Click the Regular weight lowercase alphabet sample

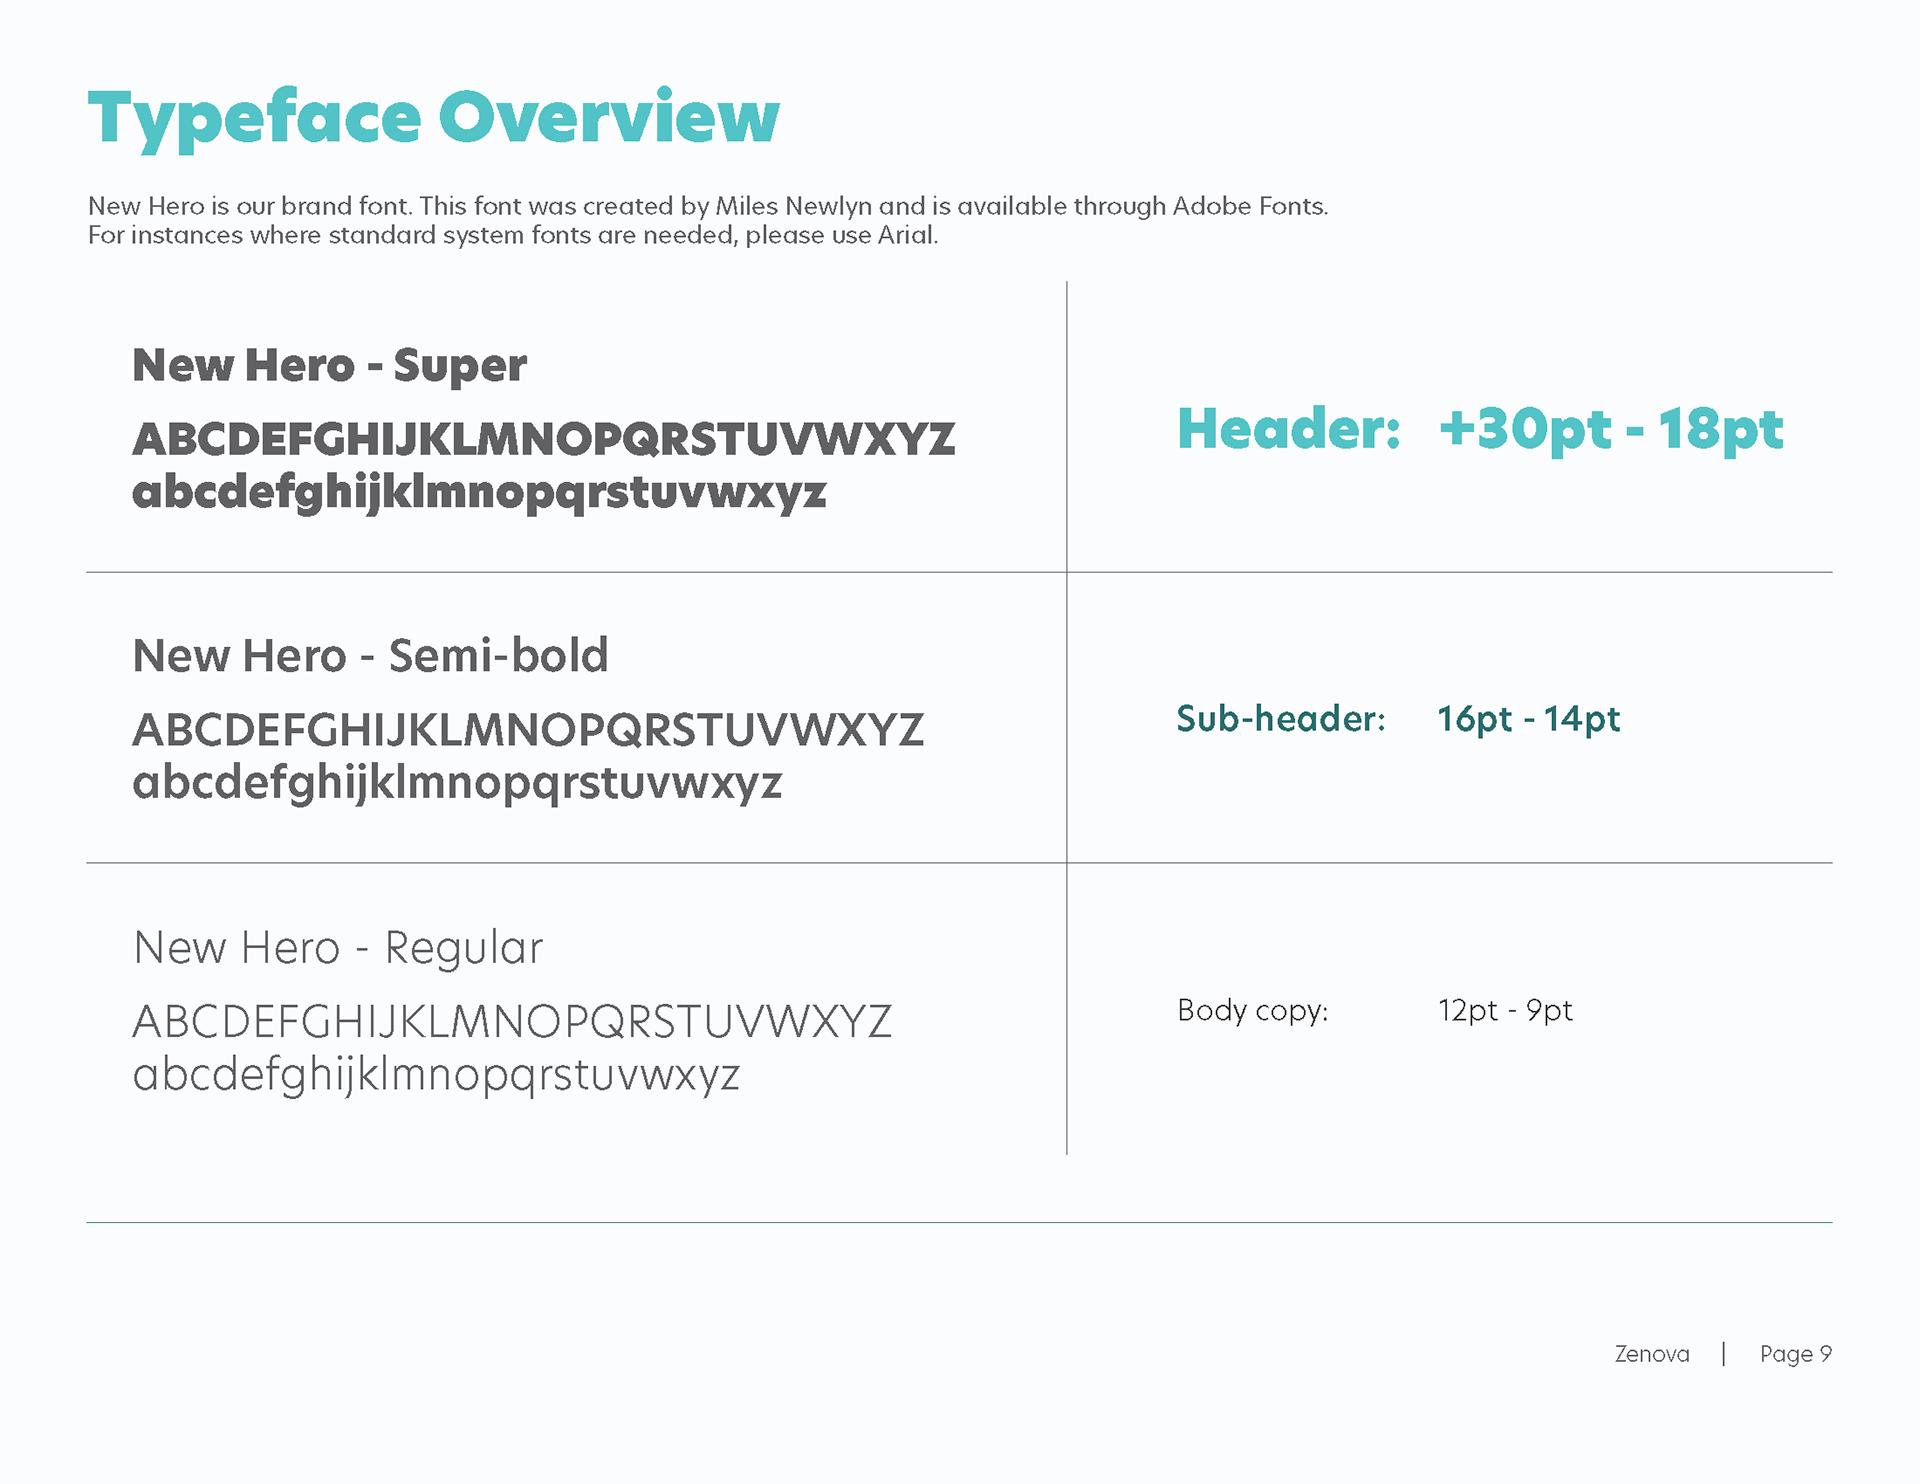point(436,1076)
